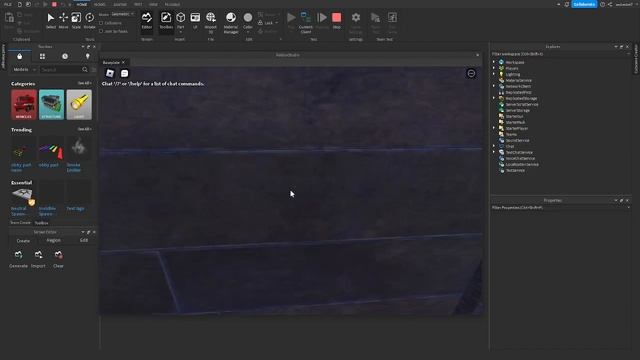Open the viewport options circle button
Screen dimensions: 640x360
(x=471, y=73)
